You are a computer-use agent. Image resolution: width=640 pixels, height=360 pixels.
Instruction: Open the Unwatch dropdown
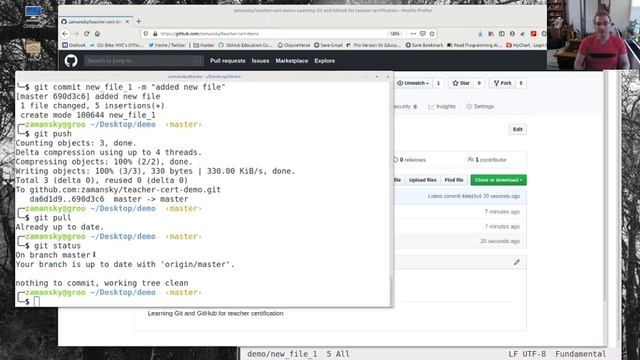[413, 83]
